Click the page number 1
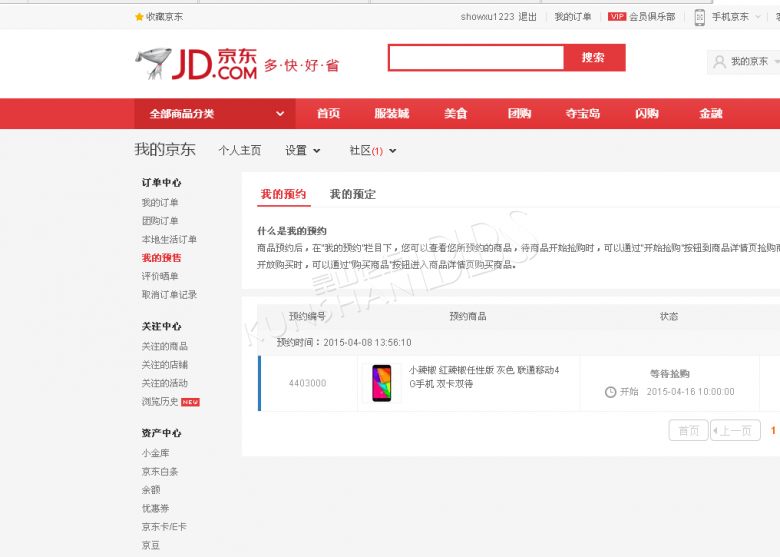This screenshot has height=557, width=780. tap(773, 431)
